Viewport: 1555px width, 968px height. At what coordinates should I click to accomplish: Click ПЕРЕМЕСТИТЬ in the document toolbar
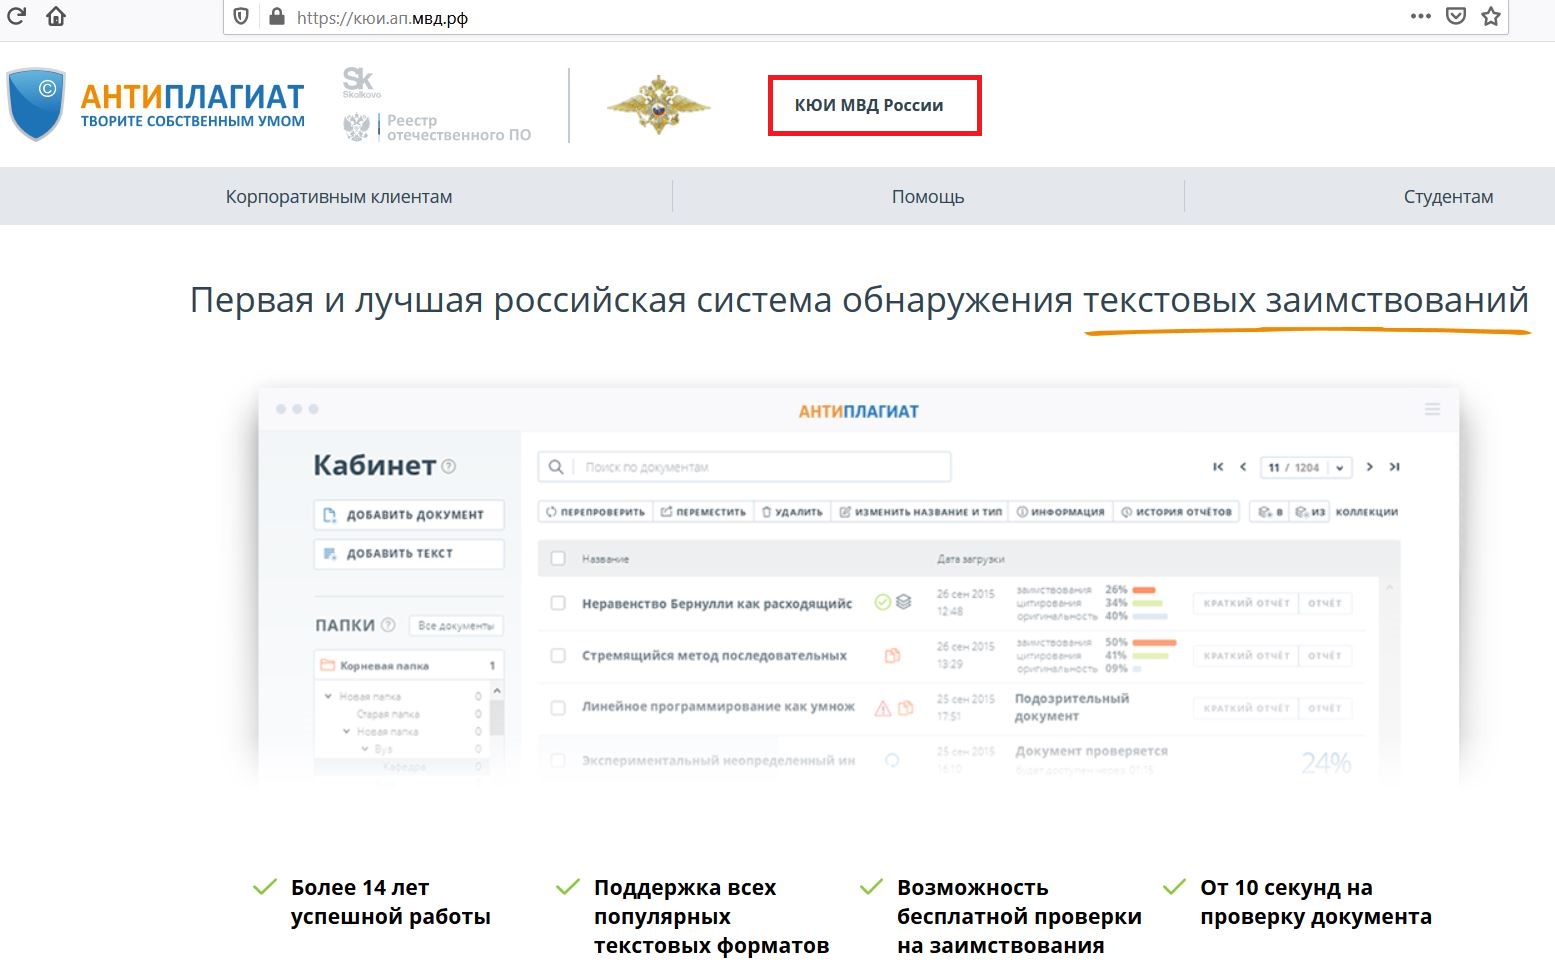[x=703, y=512]
